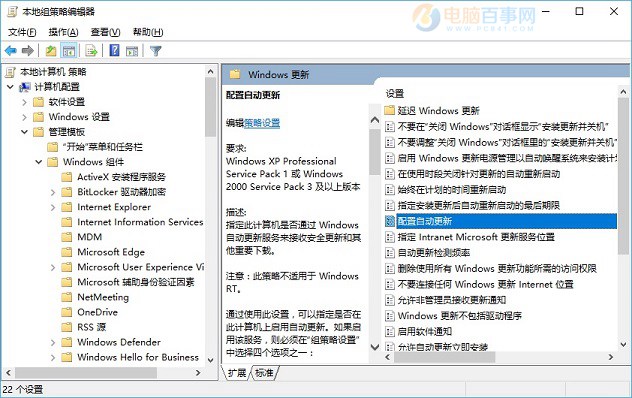Click the policy icon of 始终在计划的时间重新启动
The width and height of the screenshot is (632, 398).
(389, 190)
